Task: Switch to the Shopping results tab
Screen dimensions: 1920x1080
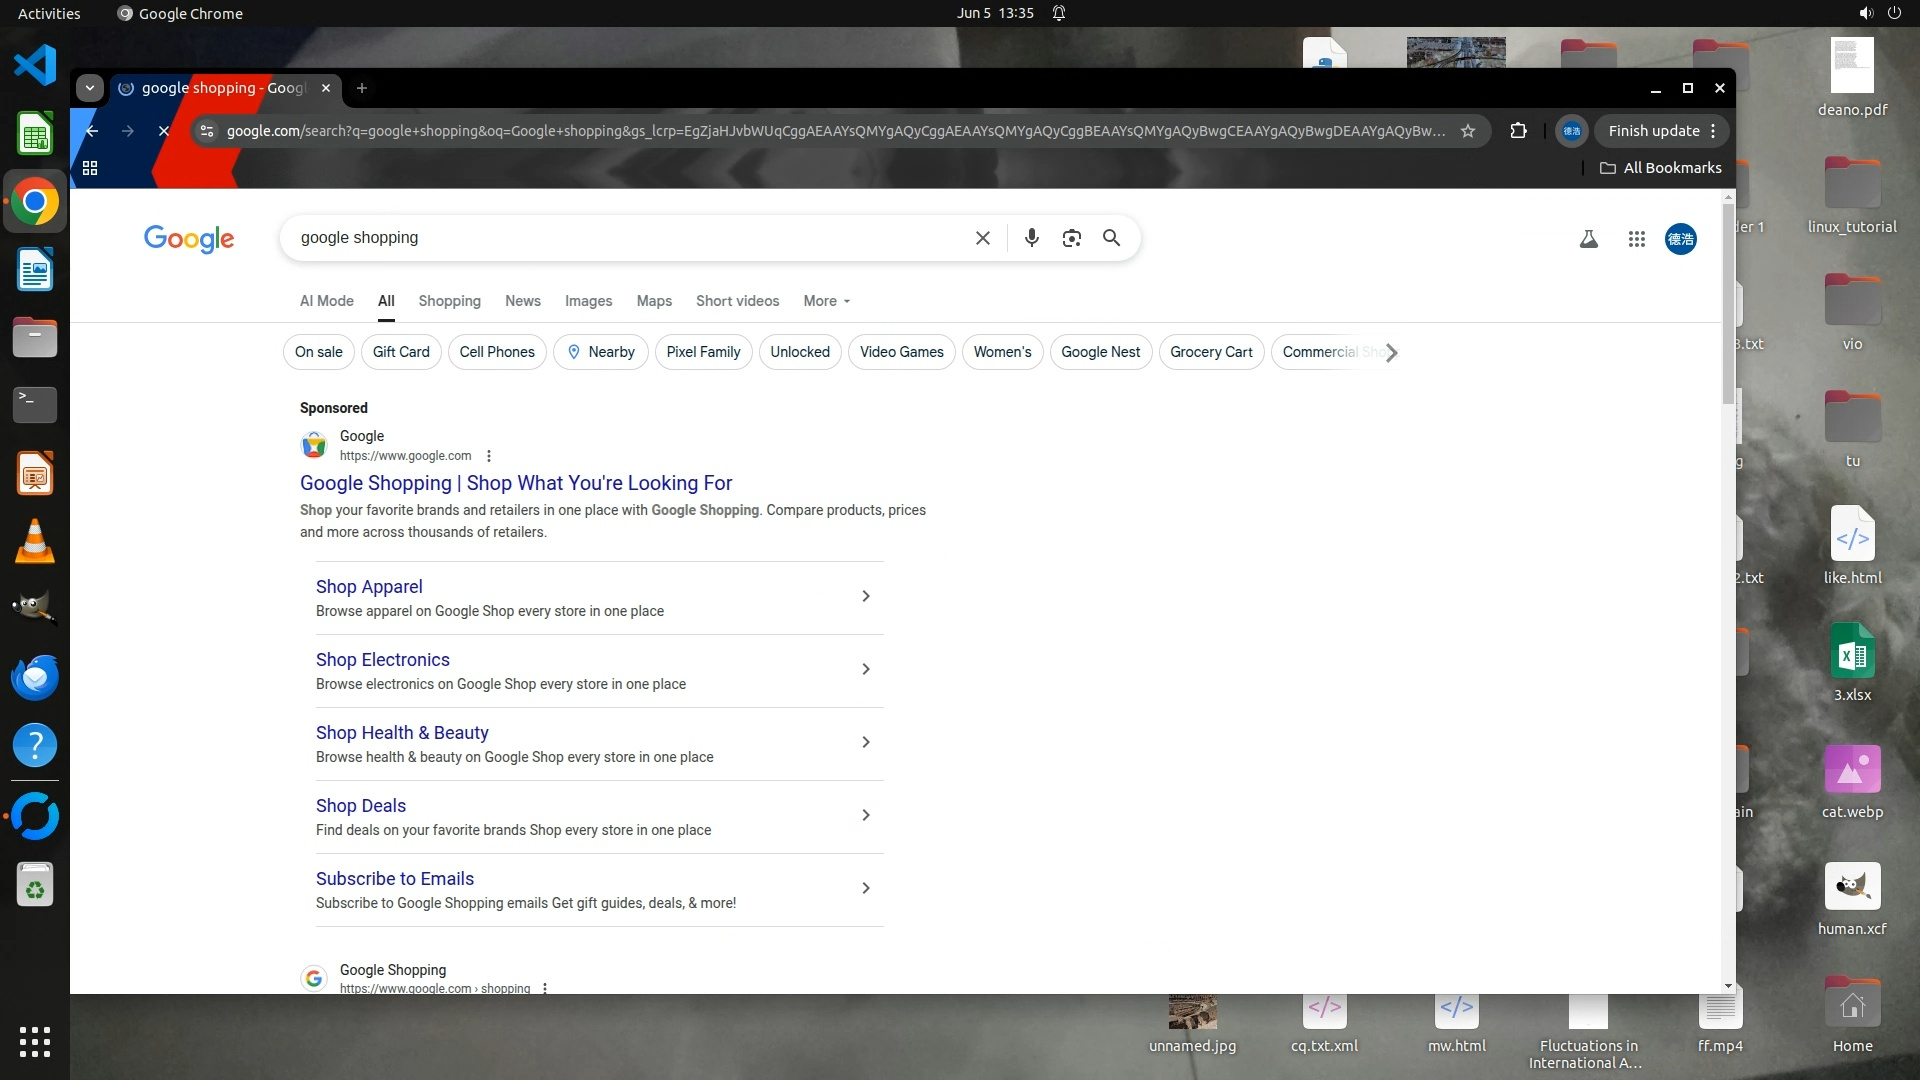Action: 449,301
